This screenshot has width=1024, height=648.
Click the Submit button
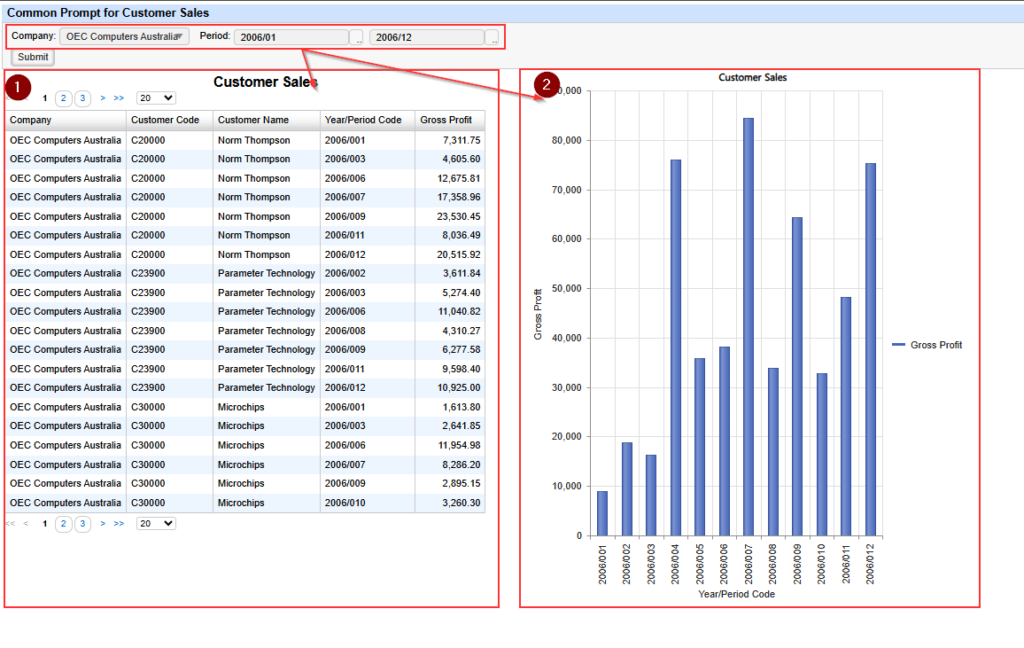pyautogui.click(x=33, y=57)
